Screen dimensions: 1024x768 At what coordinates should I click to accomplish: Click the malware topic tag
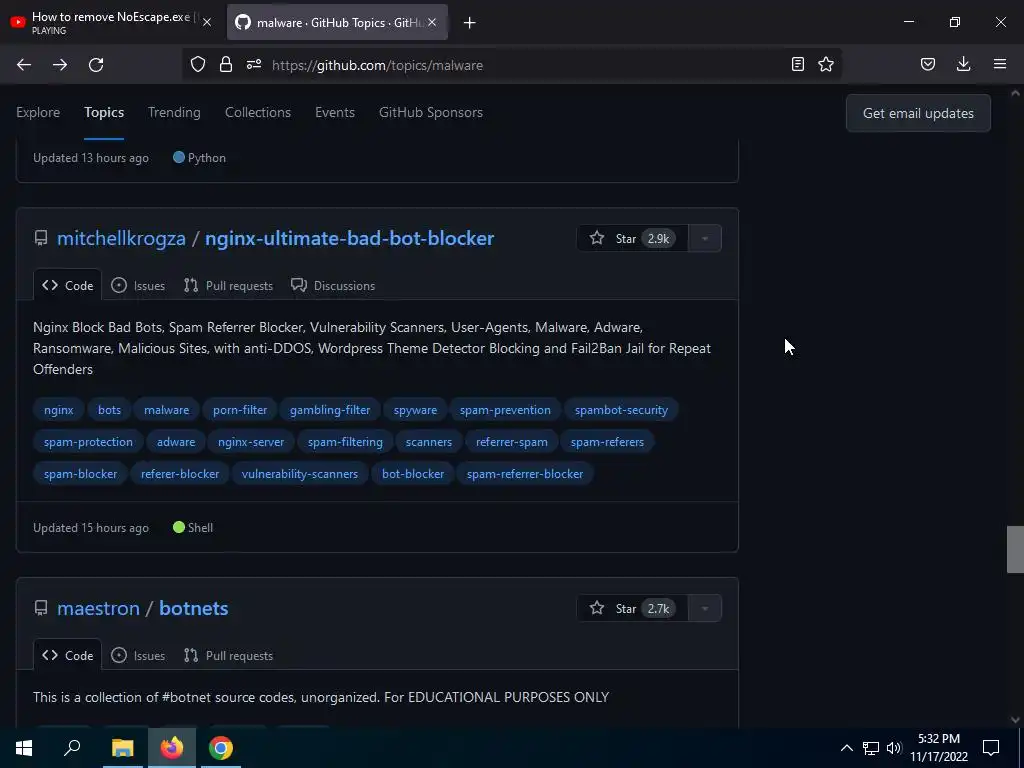(x=167, y=410)
